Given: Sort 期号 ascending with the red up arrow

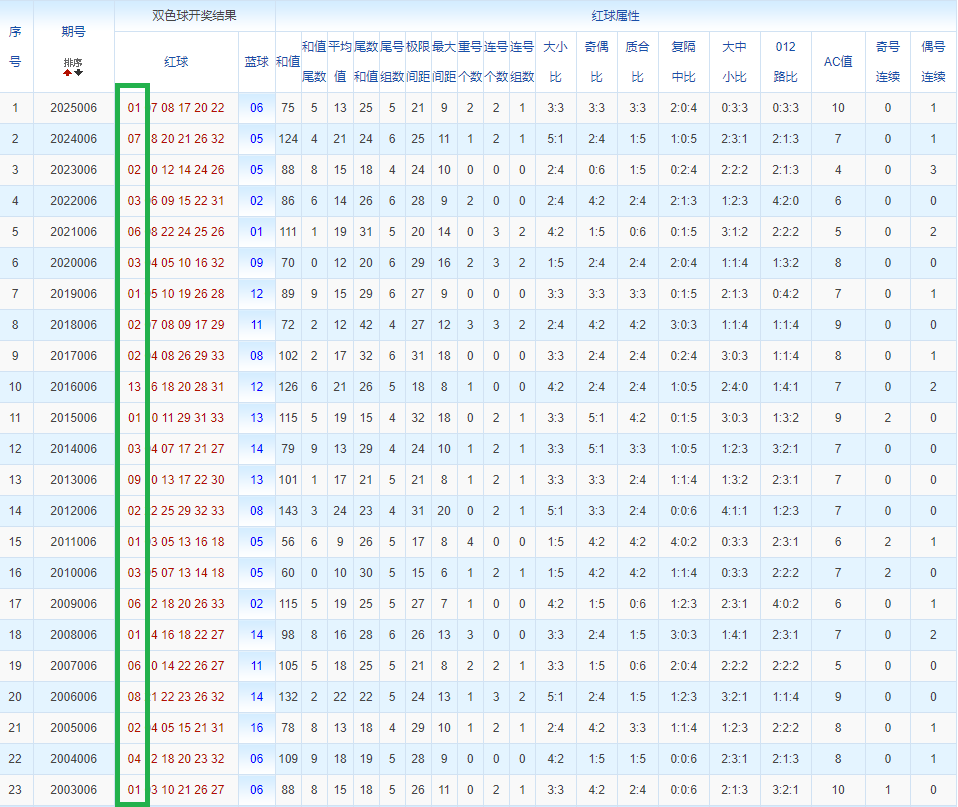Looking at the screenshot, I should click(67, 73).
